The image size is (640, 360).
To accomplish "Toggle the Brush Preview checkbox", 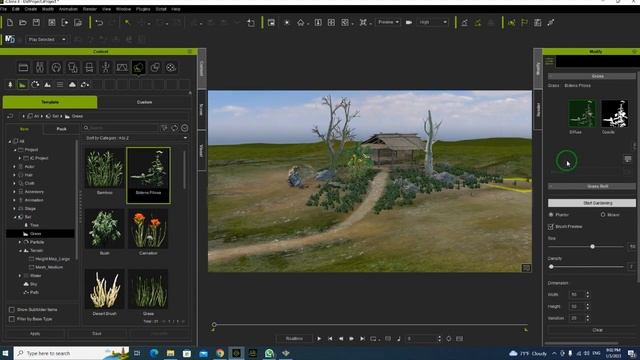I will [x=551, y=227].
